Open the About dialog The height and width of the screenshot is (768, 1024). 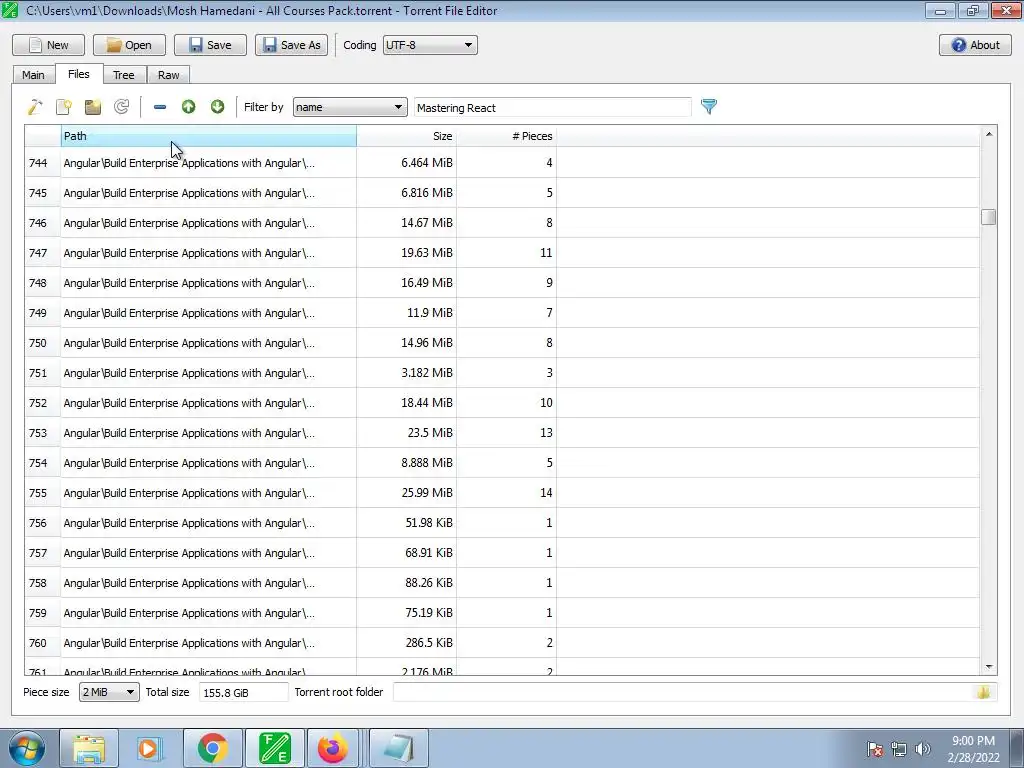(975, 45)
